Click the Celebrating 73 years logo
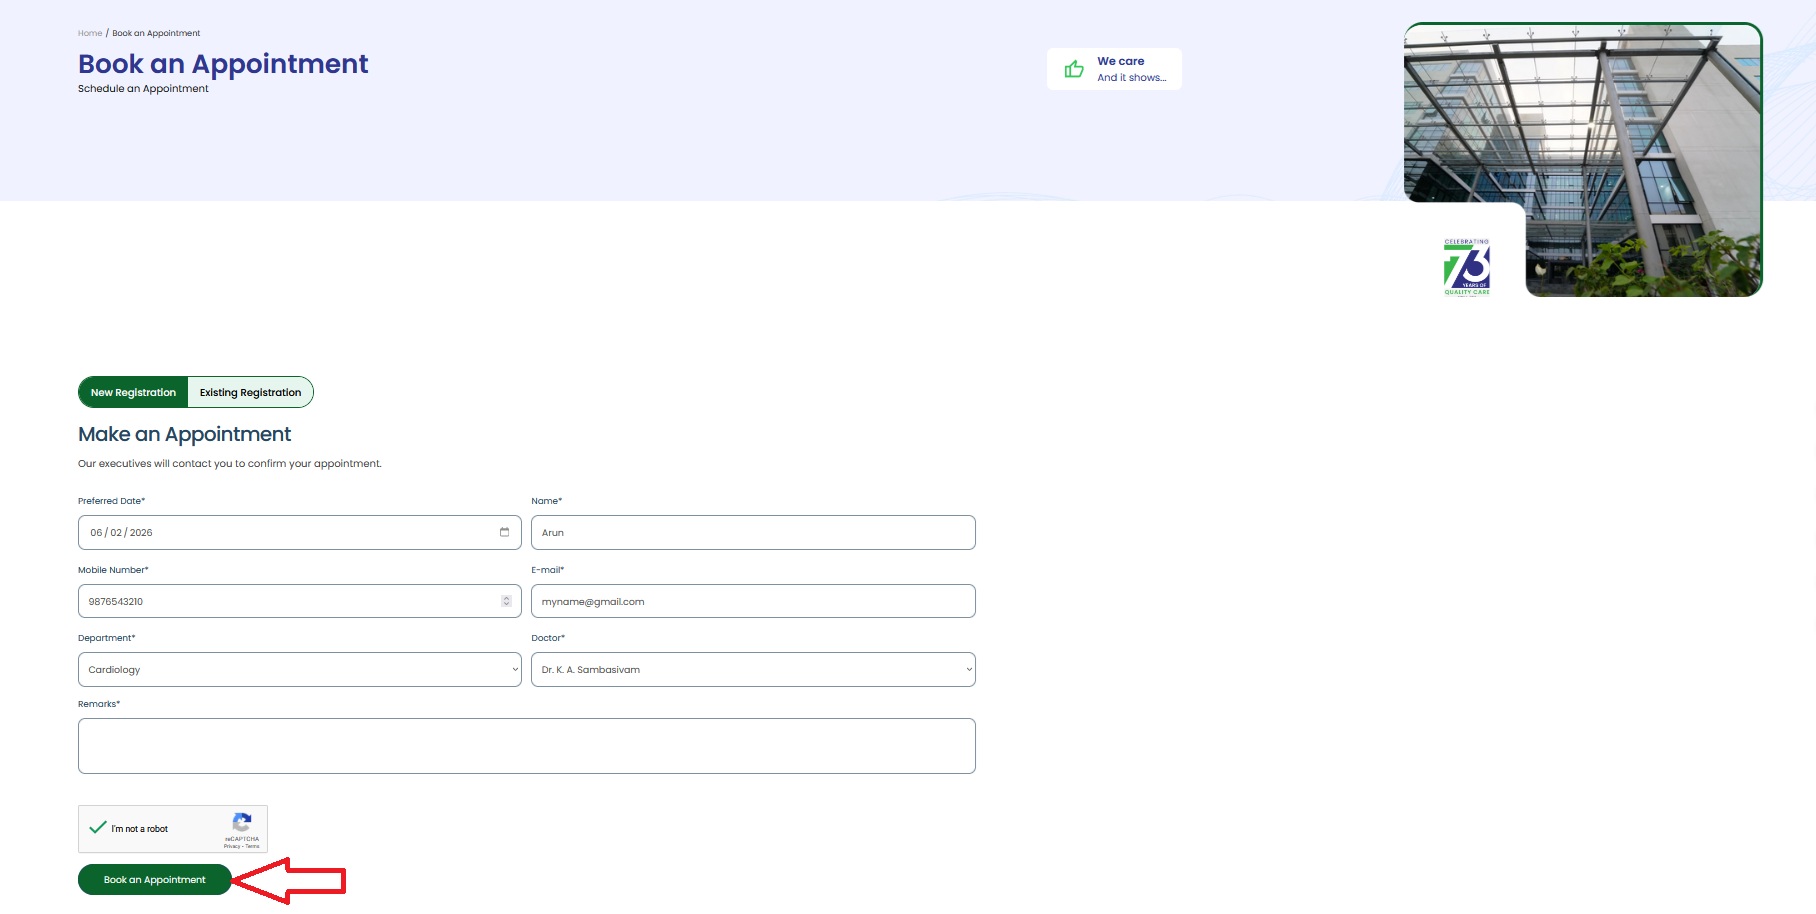The image size is (1816, 914). pos(1466,267)
